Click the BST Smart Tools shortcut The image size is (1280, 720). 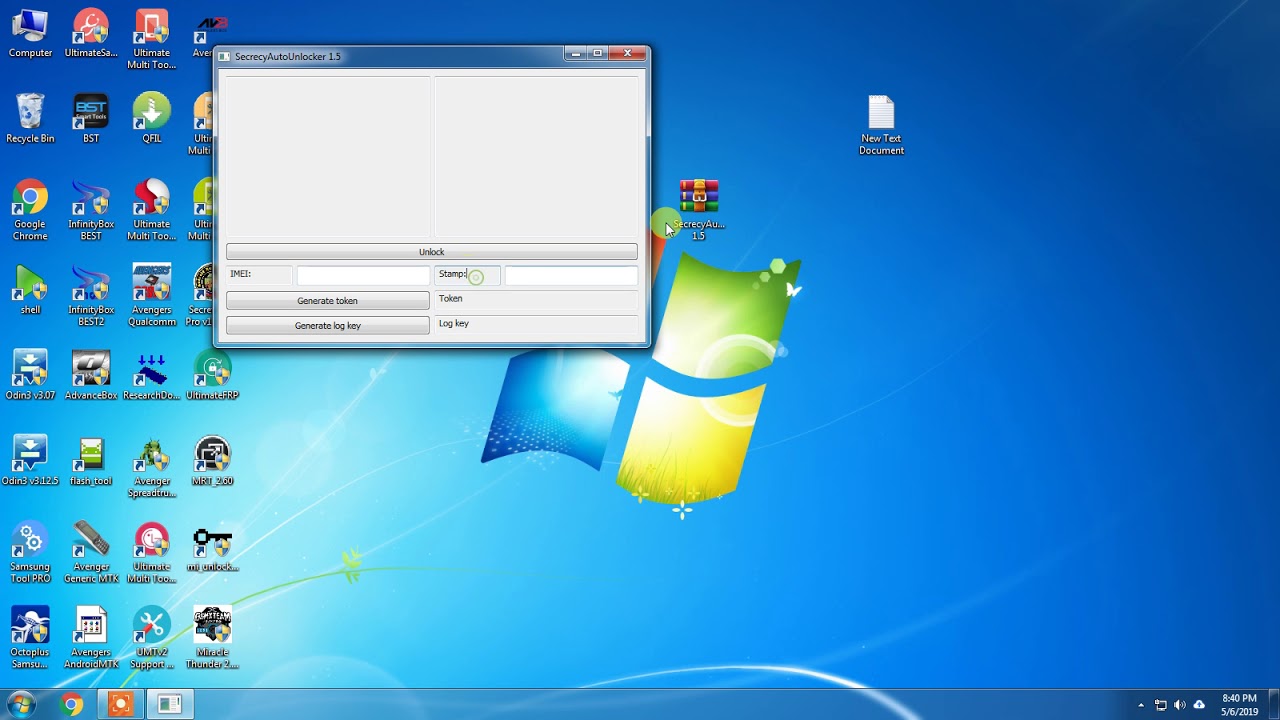pos(91,119)
